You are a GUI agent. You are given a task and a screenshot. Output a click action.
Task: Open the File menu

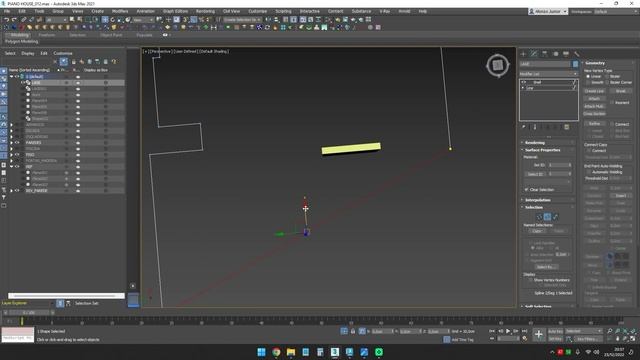click(7, 11)
